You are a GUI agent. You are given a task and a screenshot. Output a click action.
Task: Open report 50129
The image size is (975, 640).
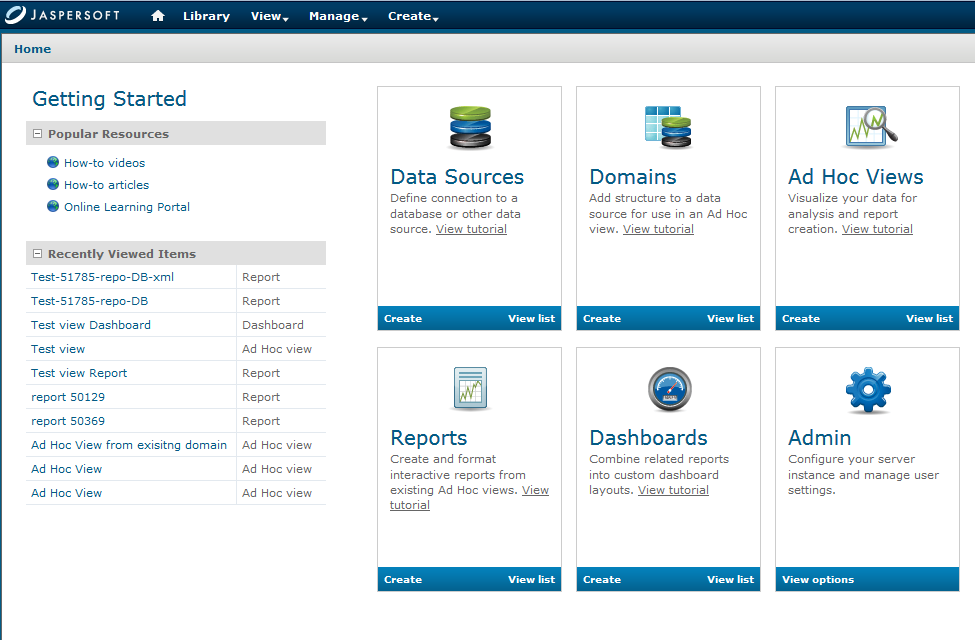point(68,397)
